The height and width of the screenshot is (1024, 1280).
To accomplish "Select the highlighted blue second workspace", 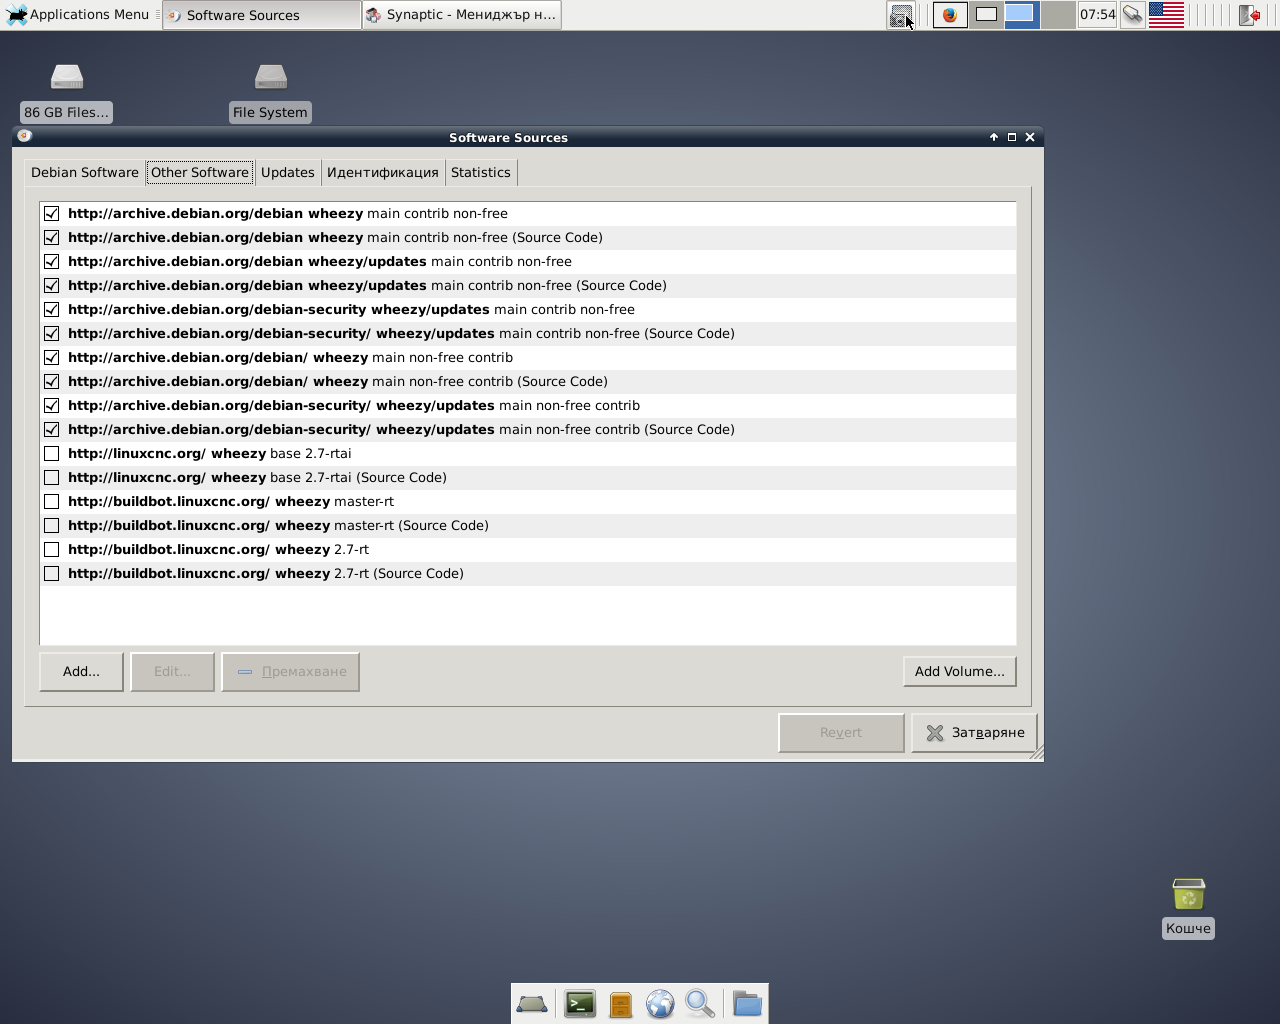I will (x=1021, y=15).
